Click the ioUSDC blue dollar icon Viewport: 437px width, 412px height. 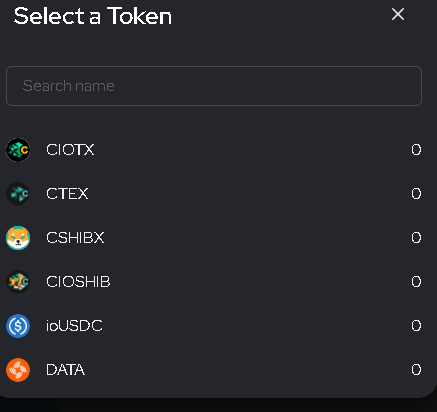(x=18, y=326)
